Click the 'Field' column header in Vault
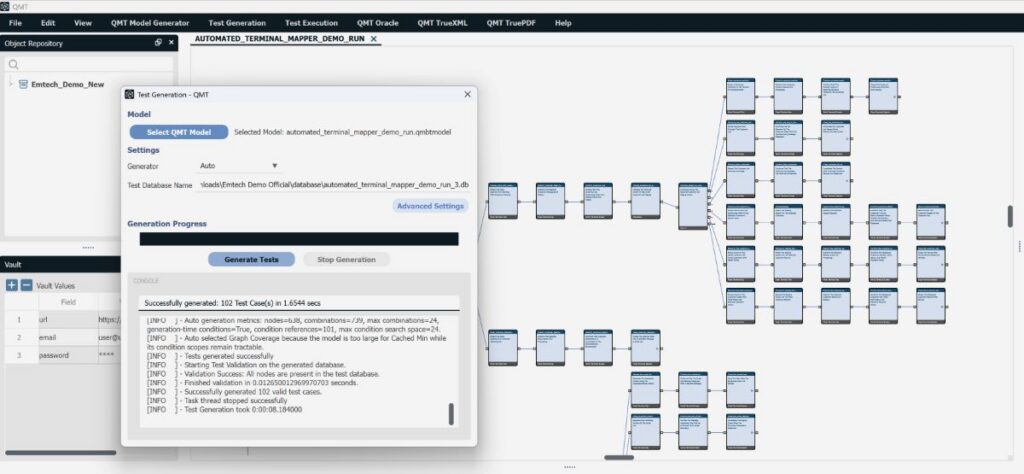This screenshot has width=1024, height=474. pyautogui.click(x=68, y=302)
